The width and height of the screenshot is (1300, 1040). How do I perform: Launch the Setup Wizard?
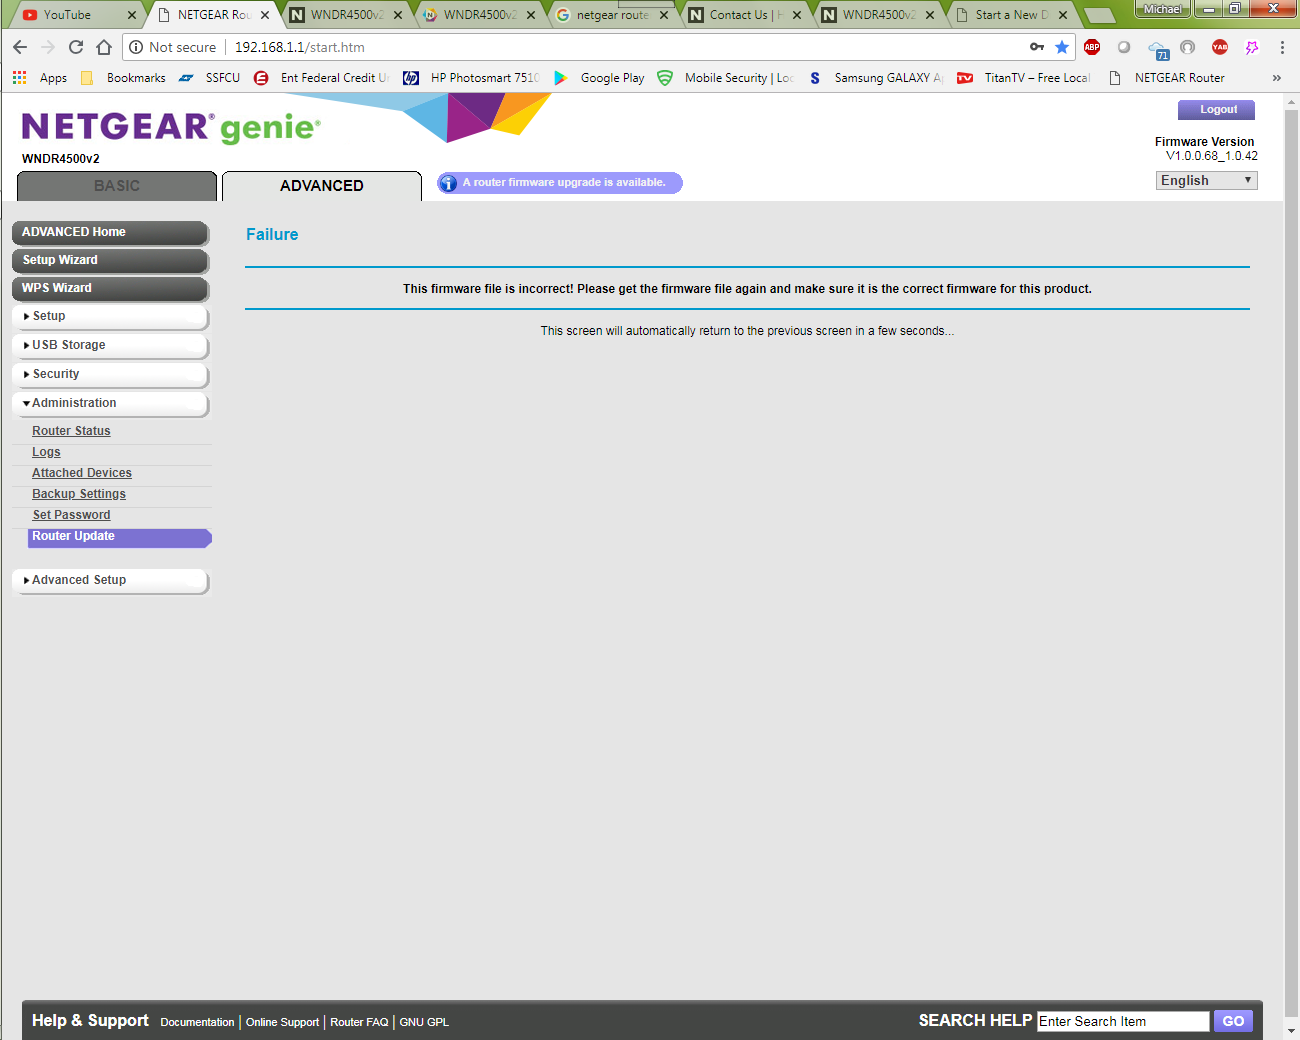pyautogui.click(x=110, y=260)
